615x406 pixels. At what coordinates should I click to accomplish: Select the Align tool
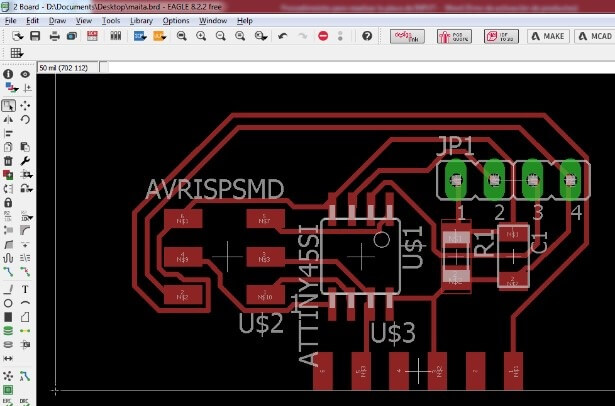click(8, 134)
